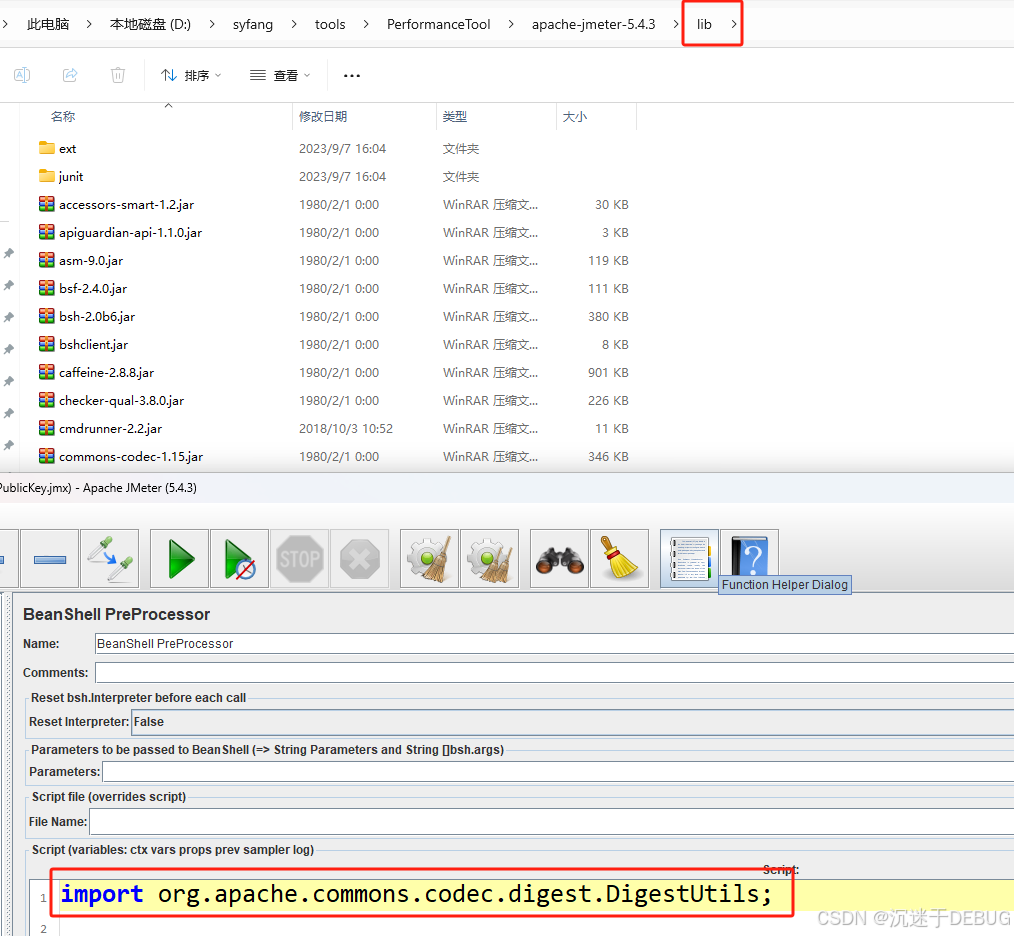Screen dimensions: 1014x936
Task: Open the 排序 sort options dropdown
Action: point(190,74)
